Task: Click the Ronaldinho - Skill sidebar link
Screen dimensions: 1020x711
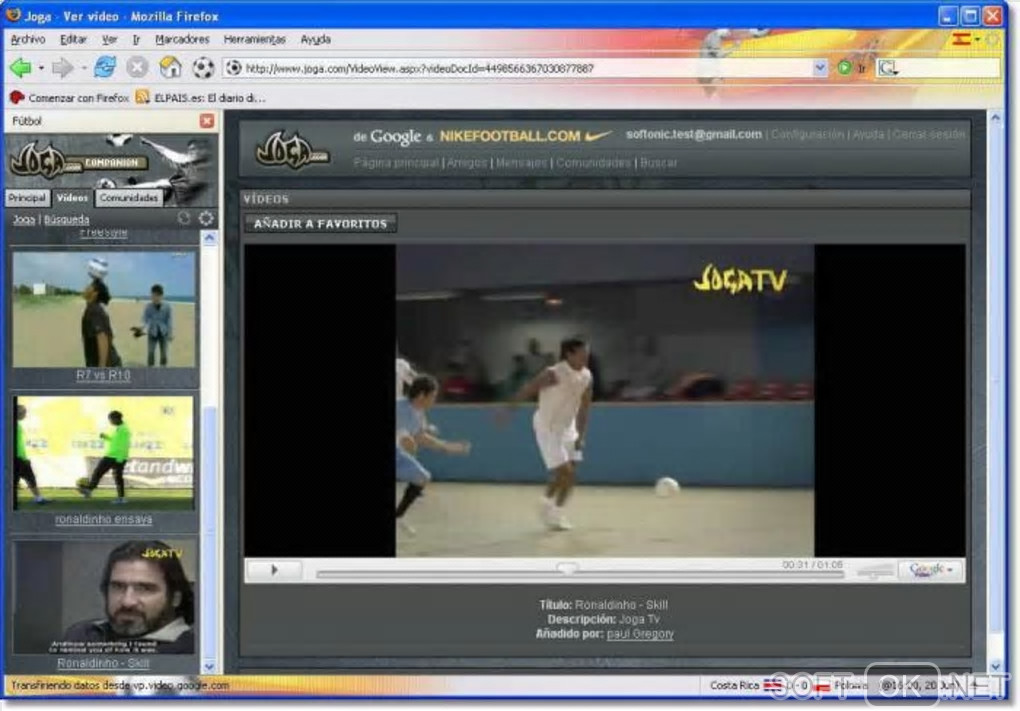Action: pos(103,664)
